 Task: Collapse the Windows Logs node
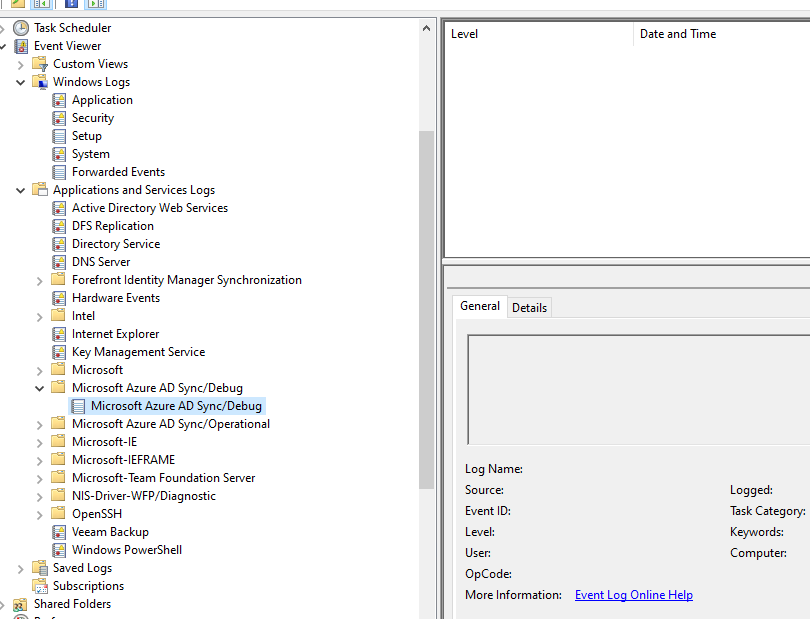coord(21,83)
